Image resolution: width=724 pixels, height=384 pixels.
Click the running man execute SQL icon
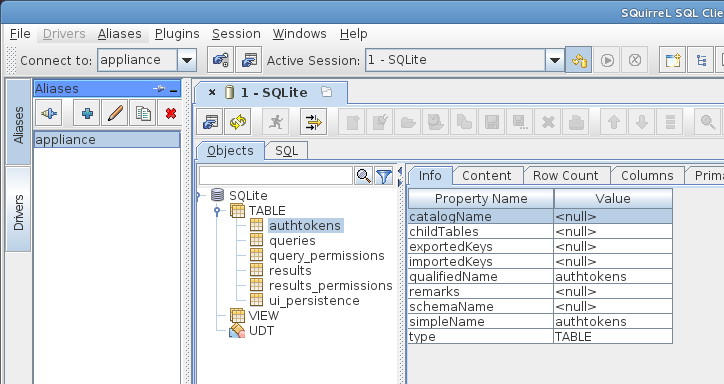[276, 122]
